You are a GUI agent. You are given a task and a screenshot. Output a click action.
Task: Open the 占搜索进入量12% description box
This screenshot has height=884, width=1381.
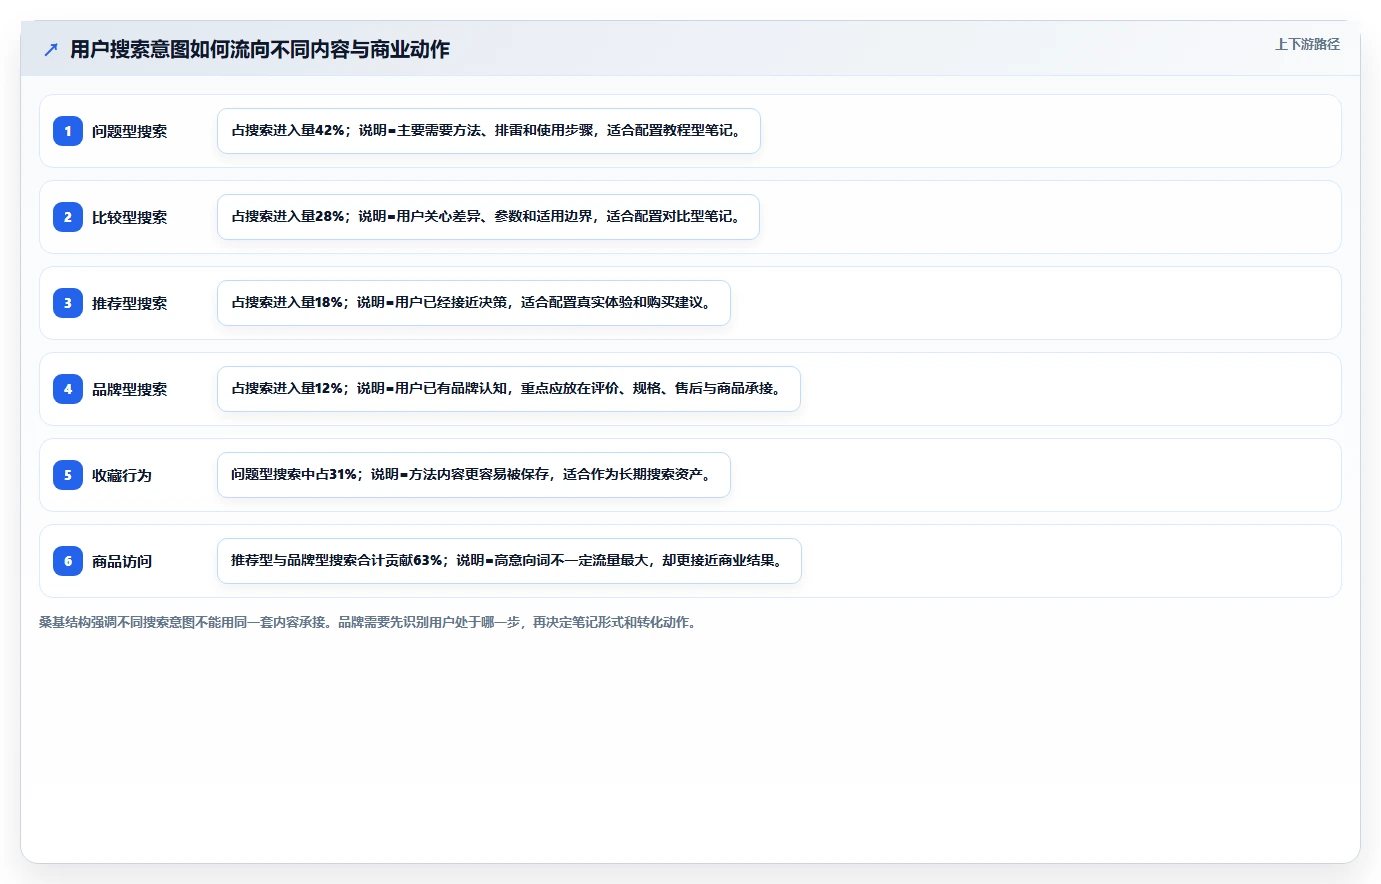coord(509,389)
